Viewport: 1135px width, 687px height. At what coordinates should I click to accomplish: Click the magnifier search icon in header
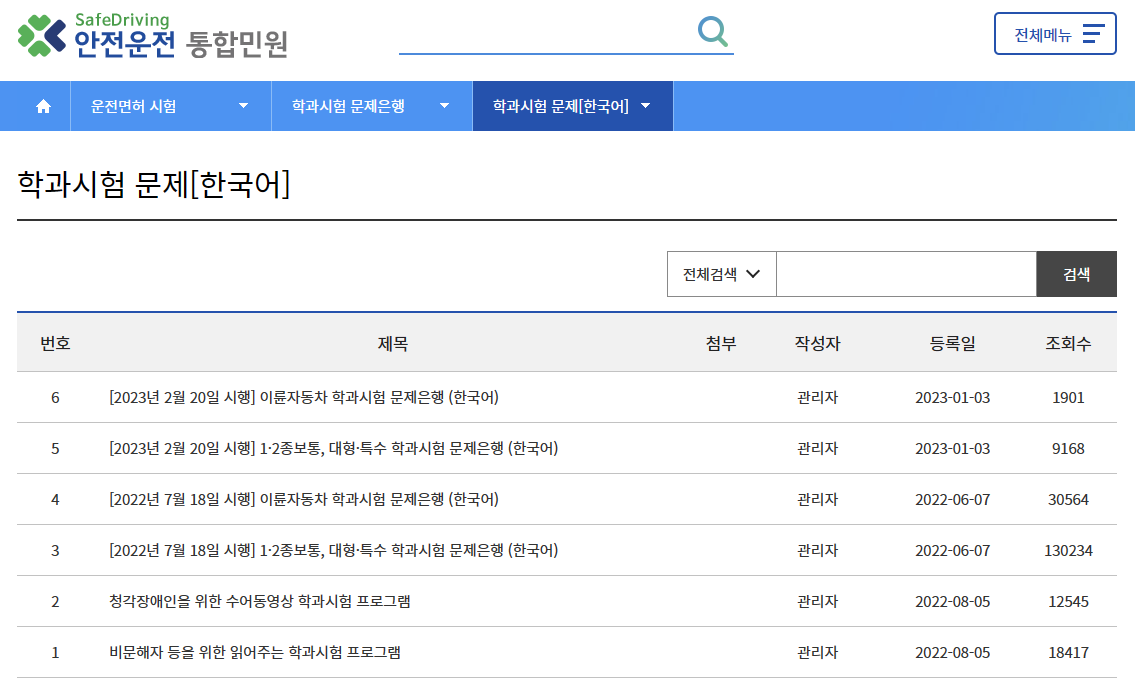point(712,32)
